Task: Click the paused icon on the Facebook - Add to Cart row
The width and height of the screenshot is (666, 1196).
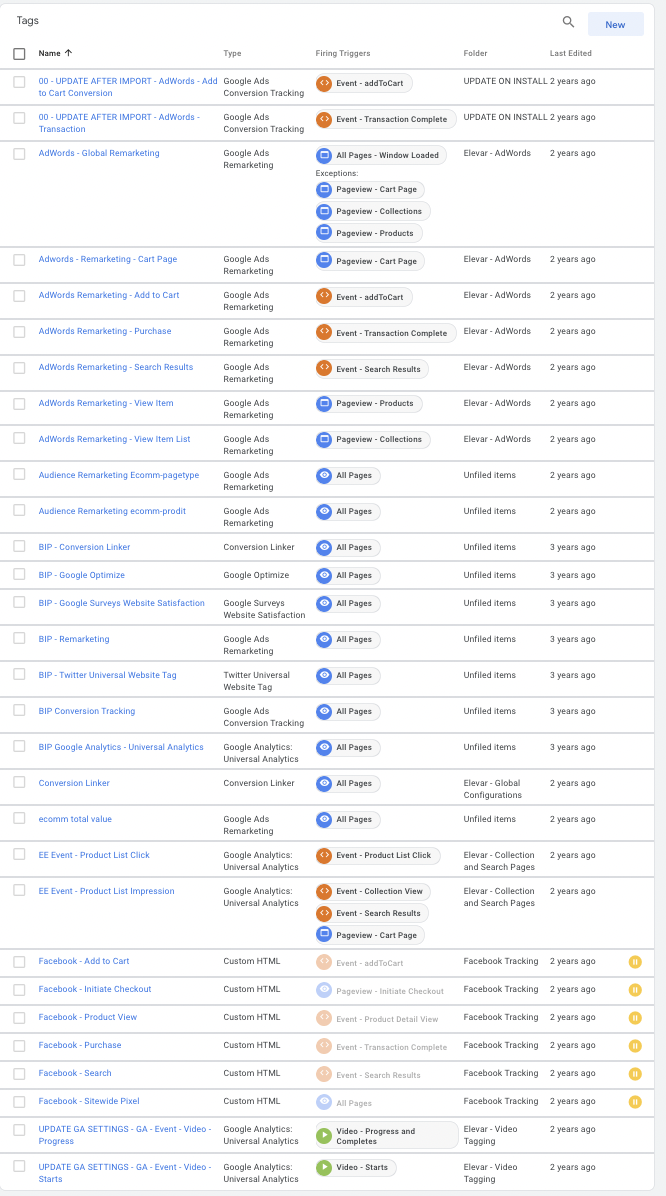Action: click(635, 962)
